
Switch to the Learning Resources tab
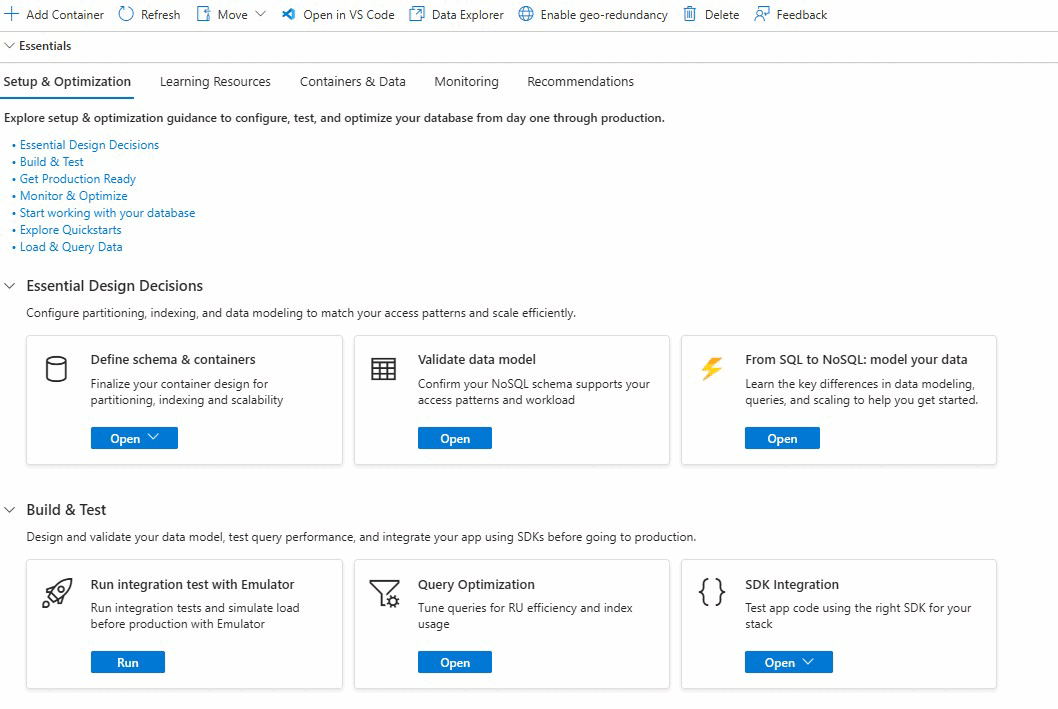click(215, 82)
